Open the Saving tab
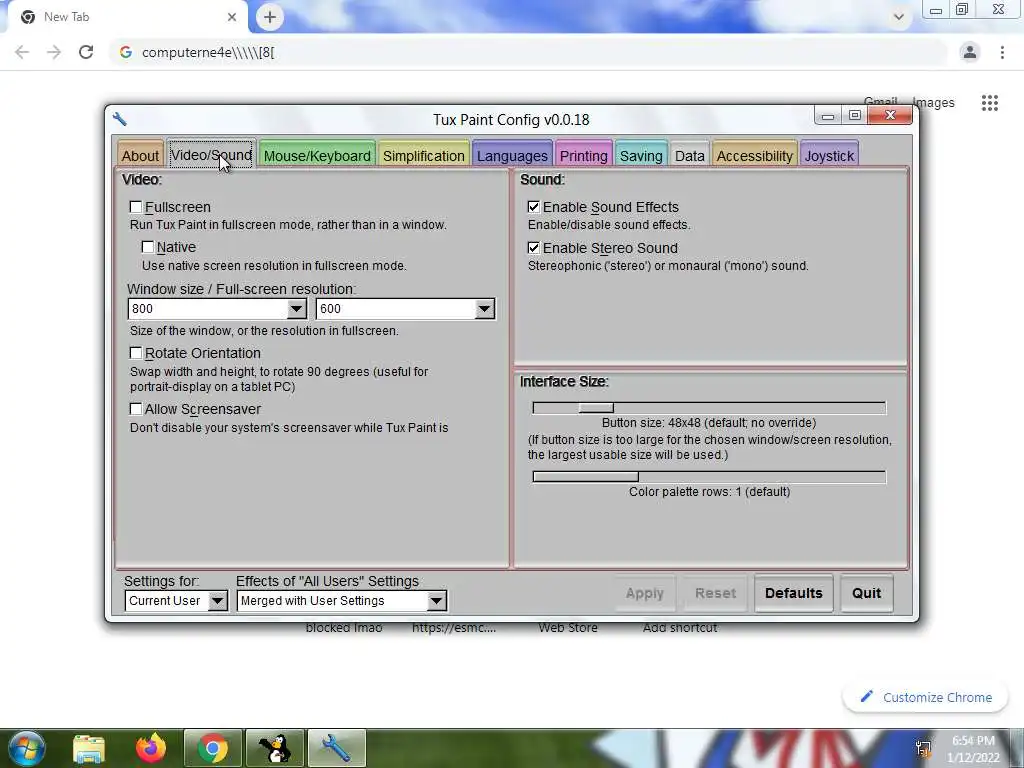The image size is (1024, 768). tap(641, 155)
